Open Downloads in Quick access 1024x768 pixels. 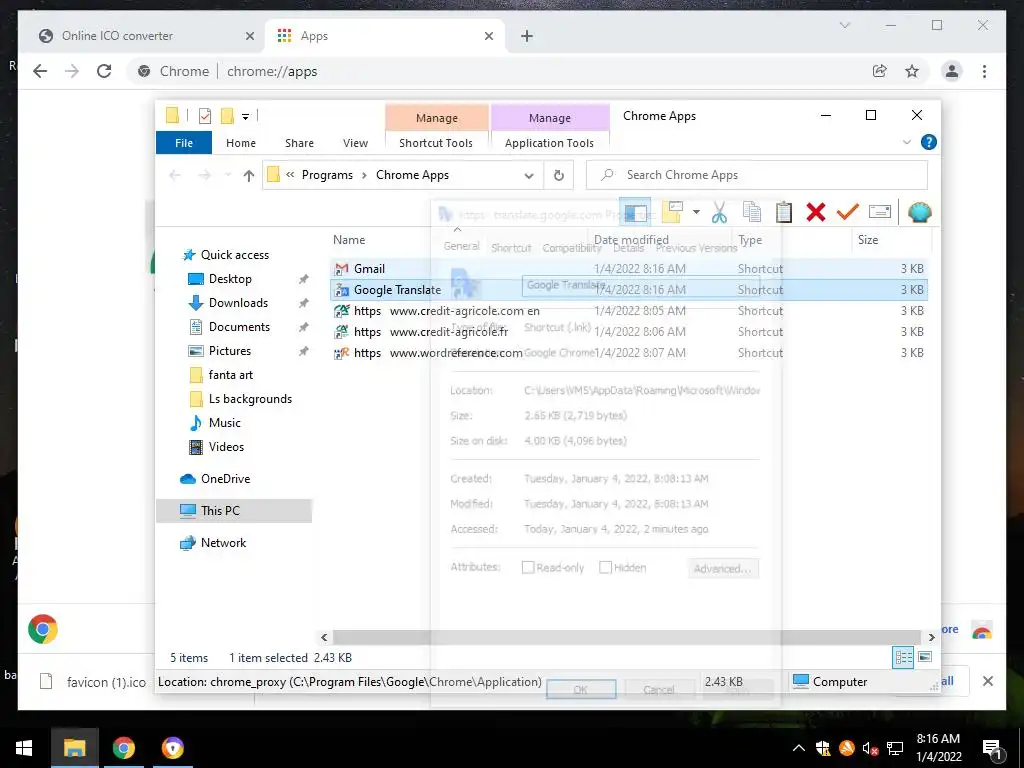238,302
